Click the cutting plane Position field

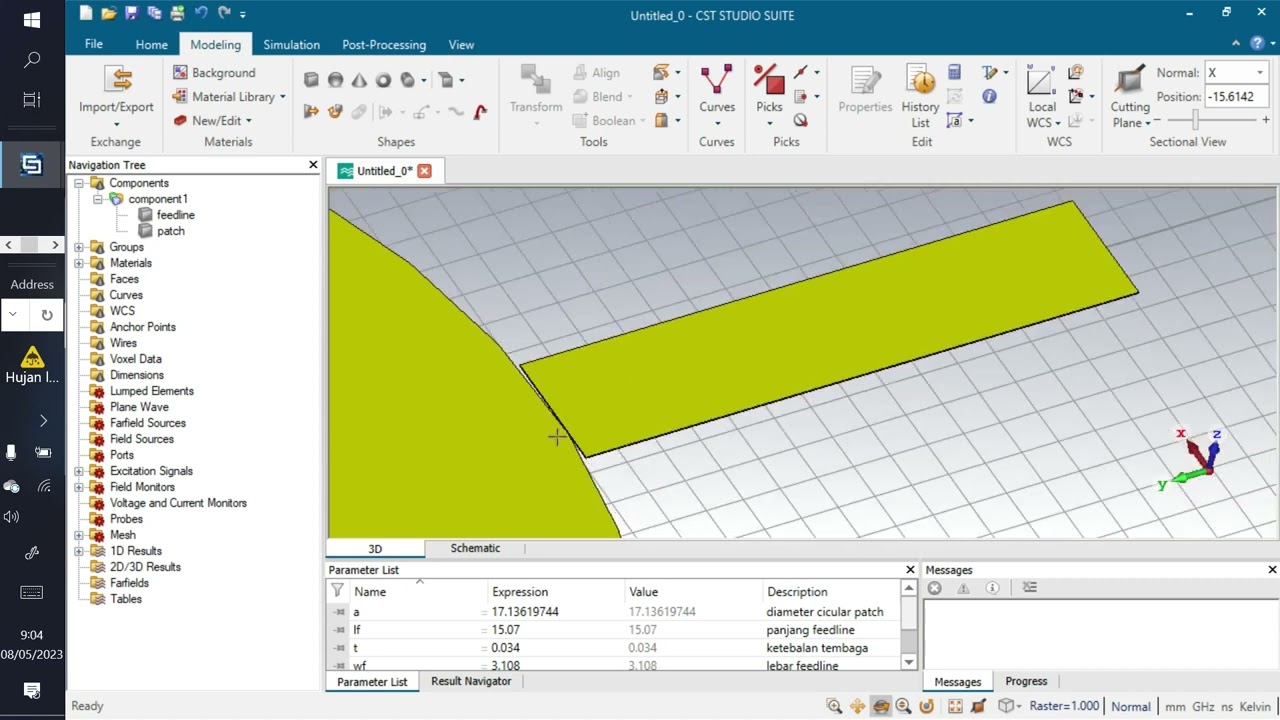1235,97
